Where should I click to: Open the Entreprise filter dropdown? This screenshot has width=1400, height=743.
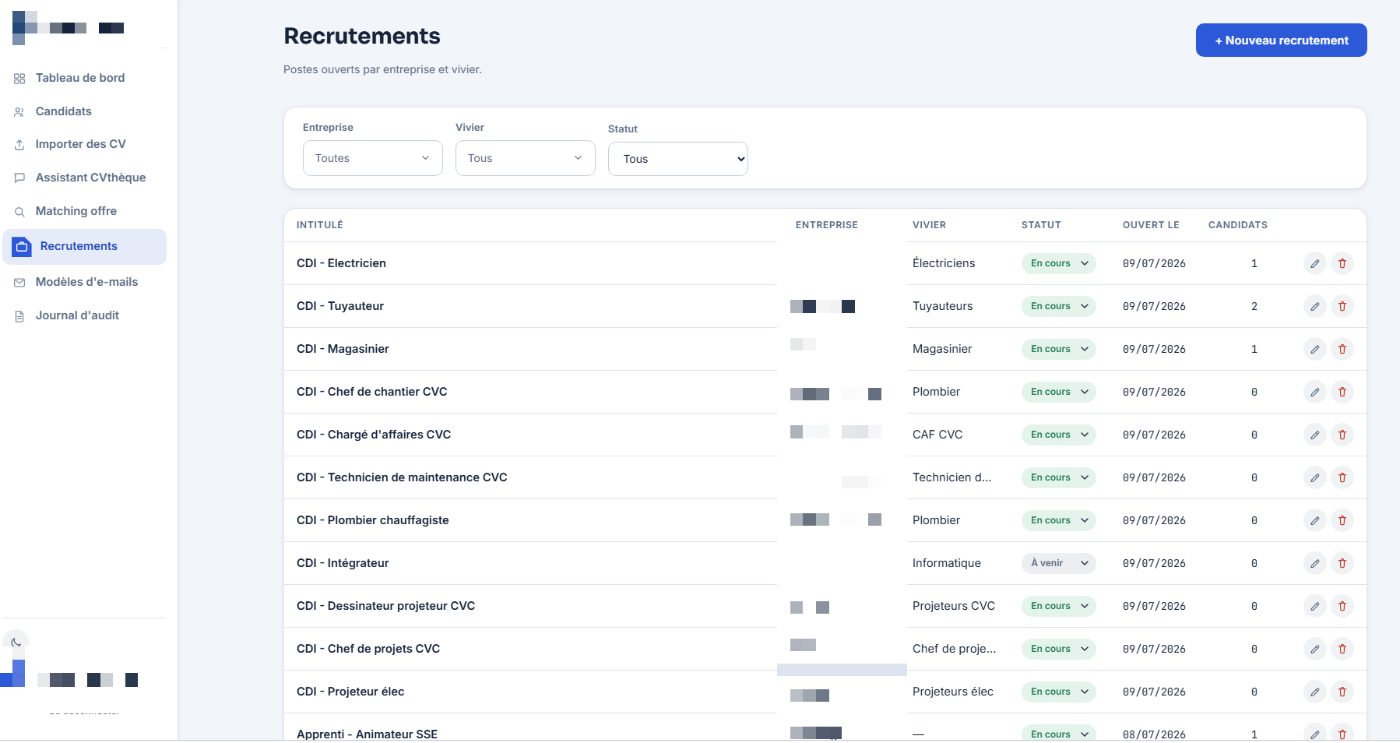[x=373, y=158]
